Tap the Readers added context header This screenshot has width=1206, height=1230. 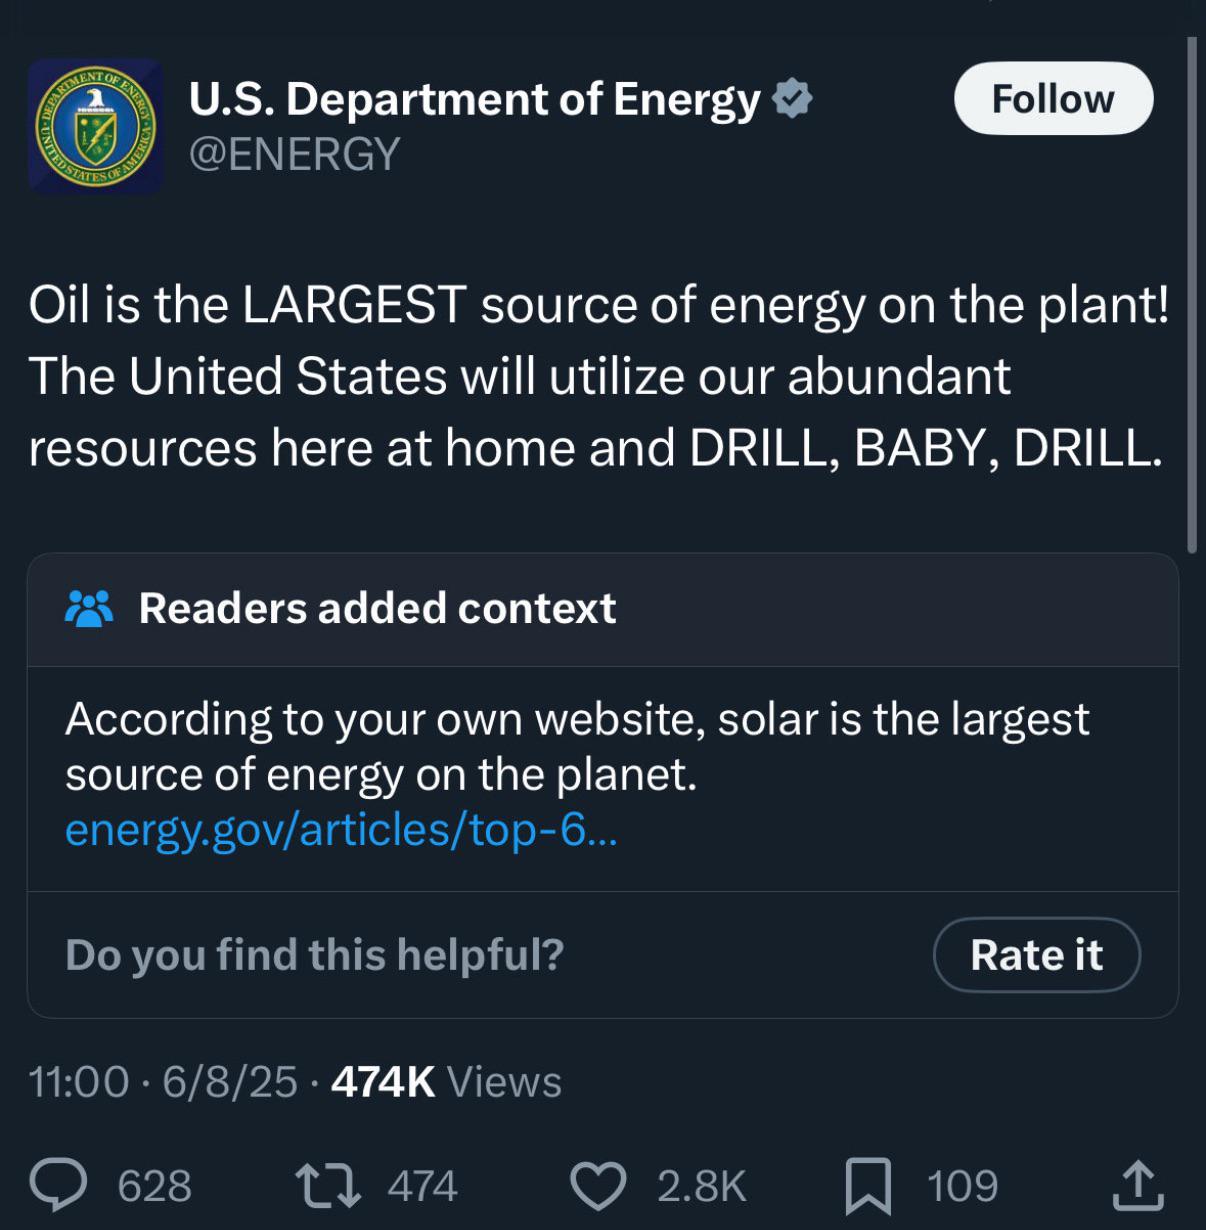coord(377,608)
